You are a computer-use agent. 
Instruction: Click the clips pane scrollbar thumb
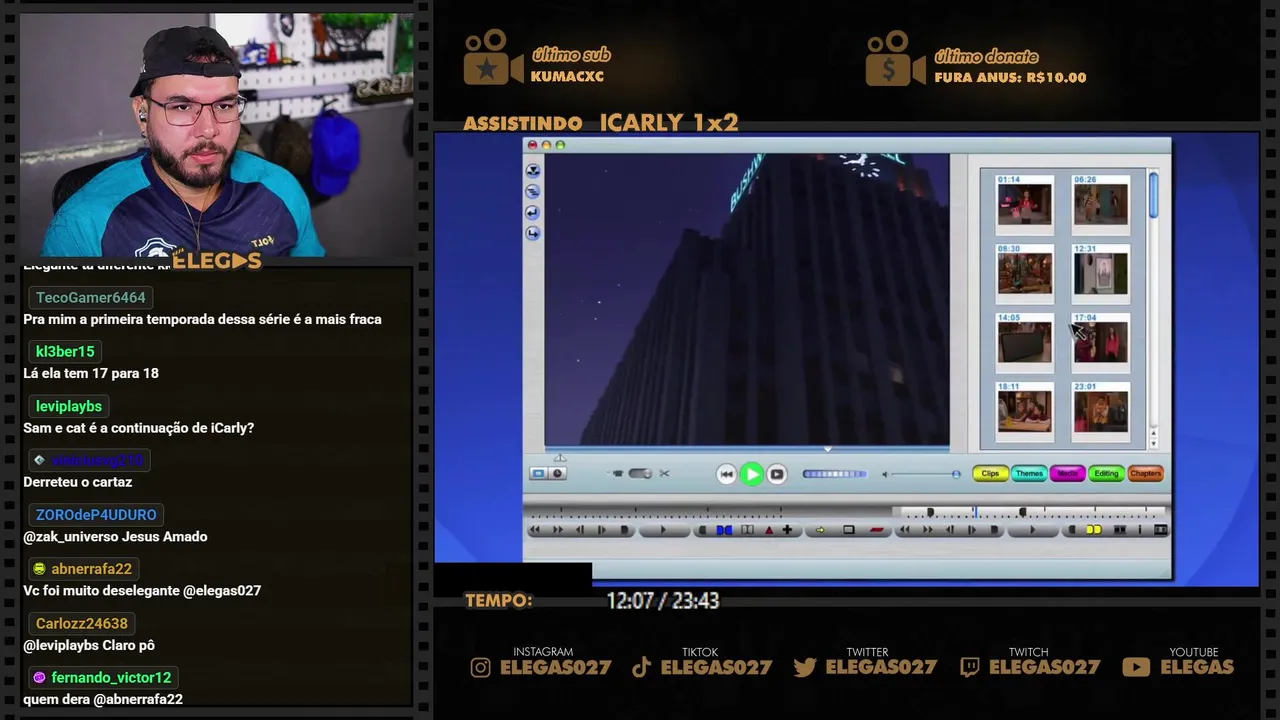click(x=1153, y=194)
